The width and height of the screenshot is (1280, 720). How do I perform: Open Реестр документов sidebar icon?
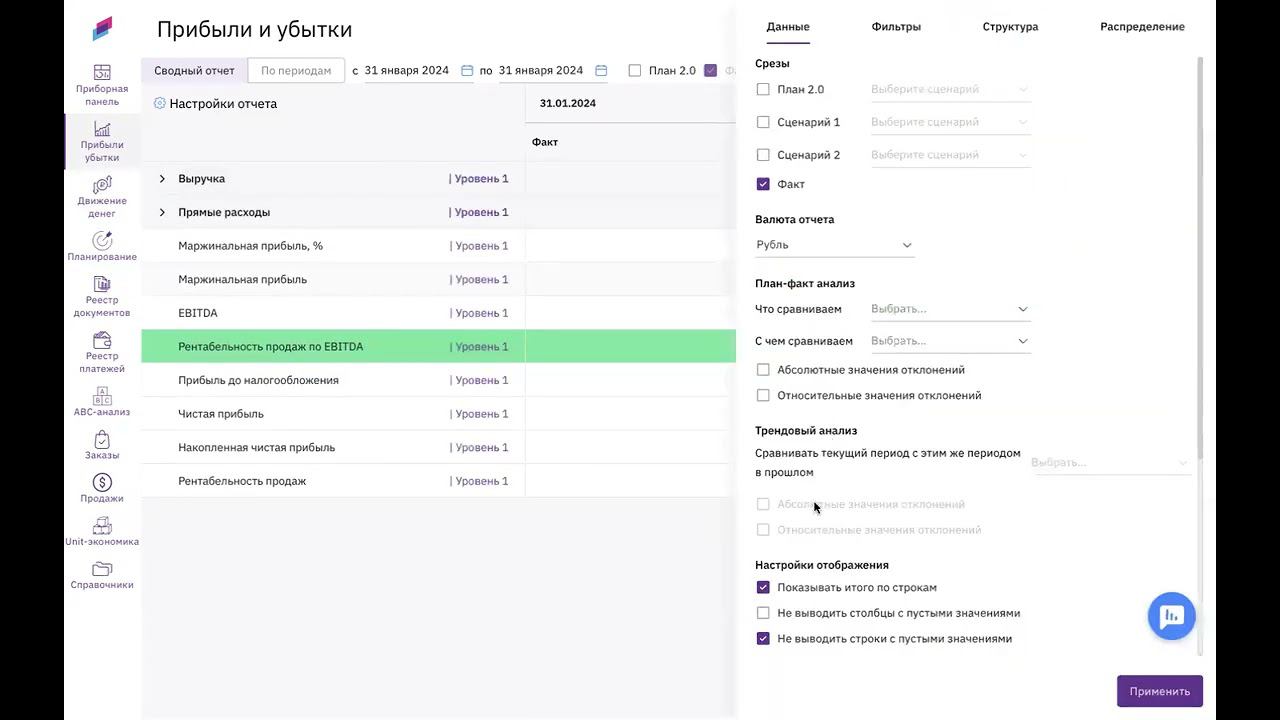click(102, 284)
